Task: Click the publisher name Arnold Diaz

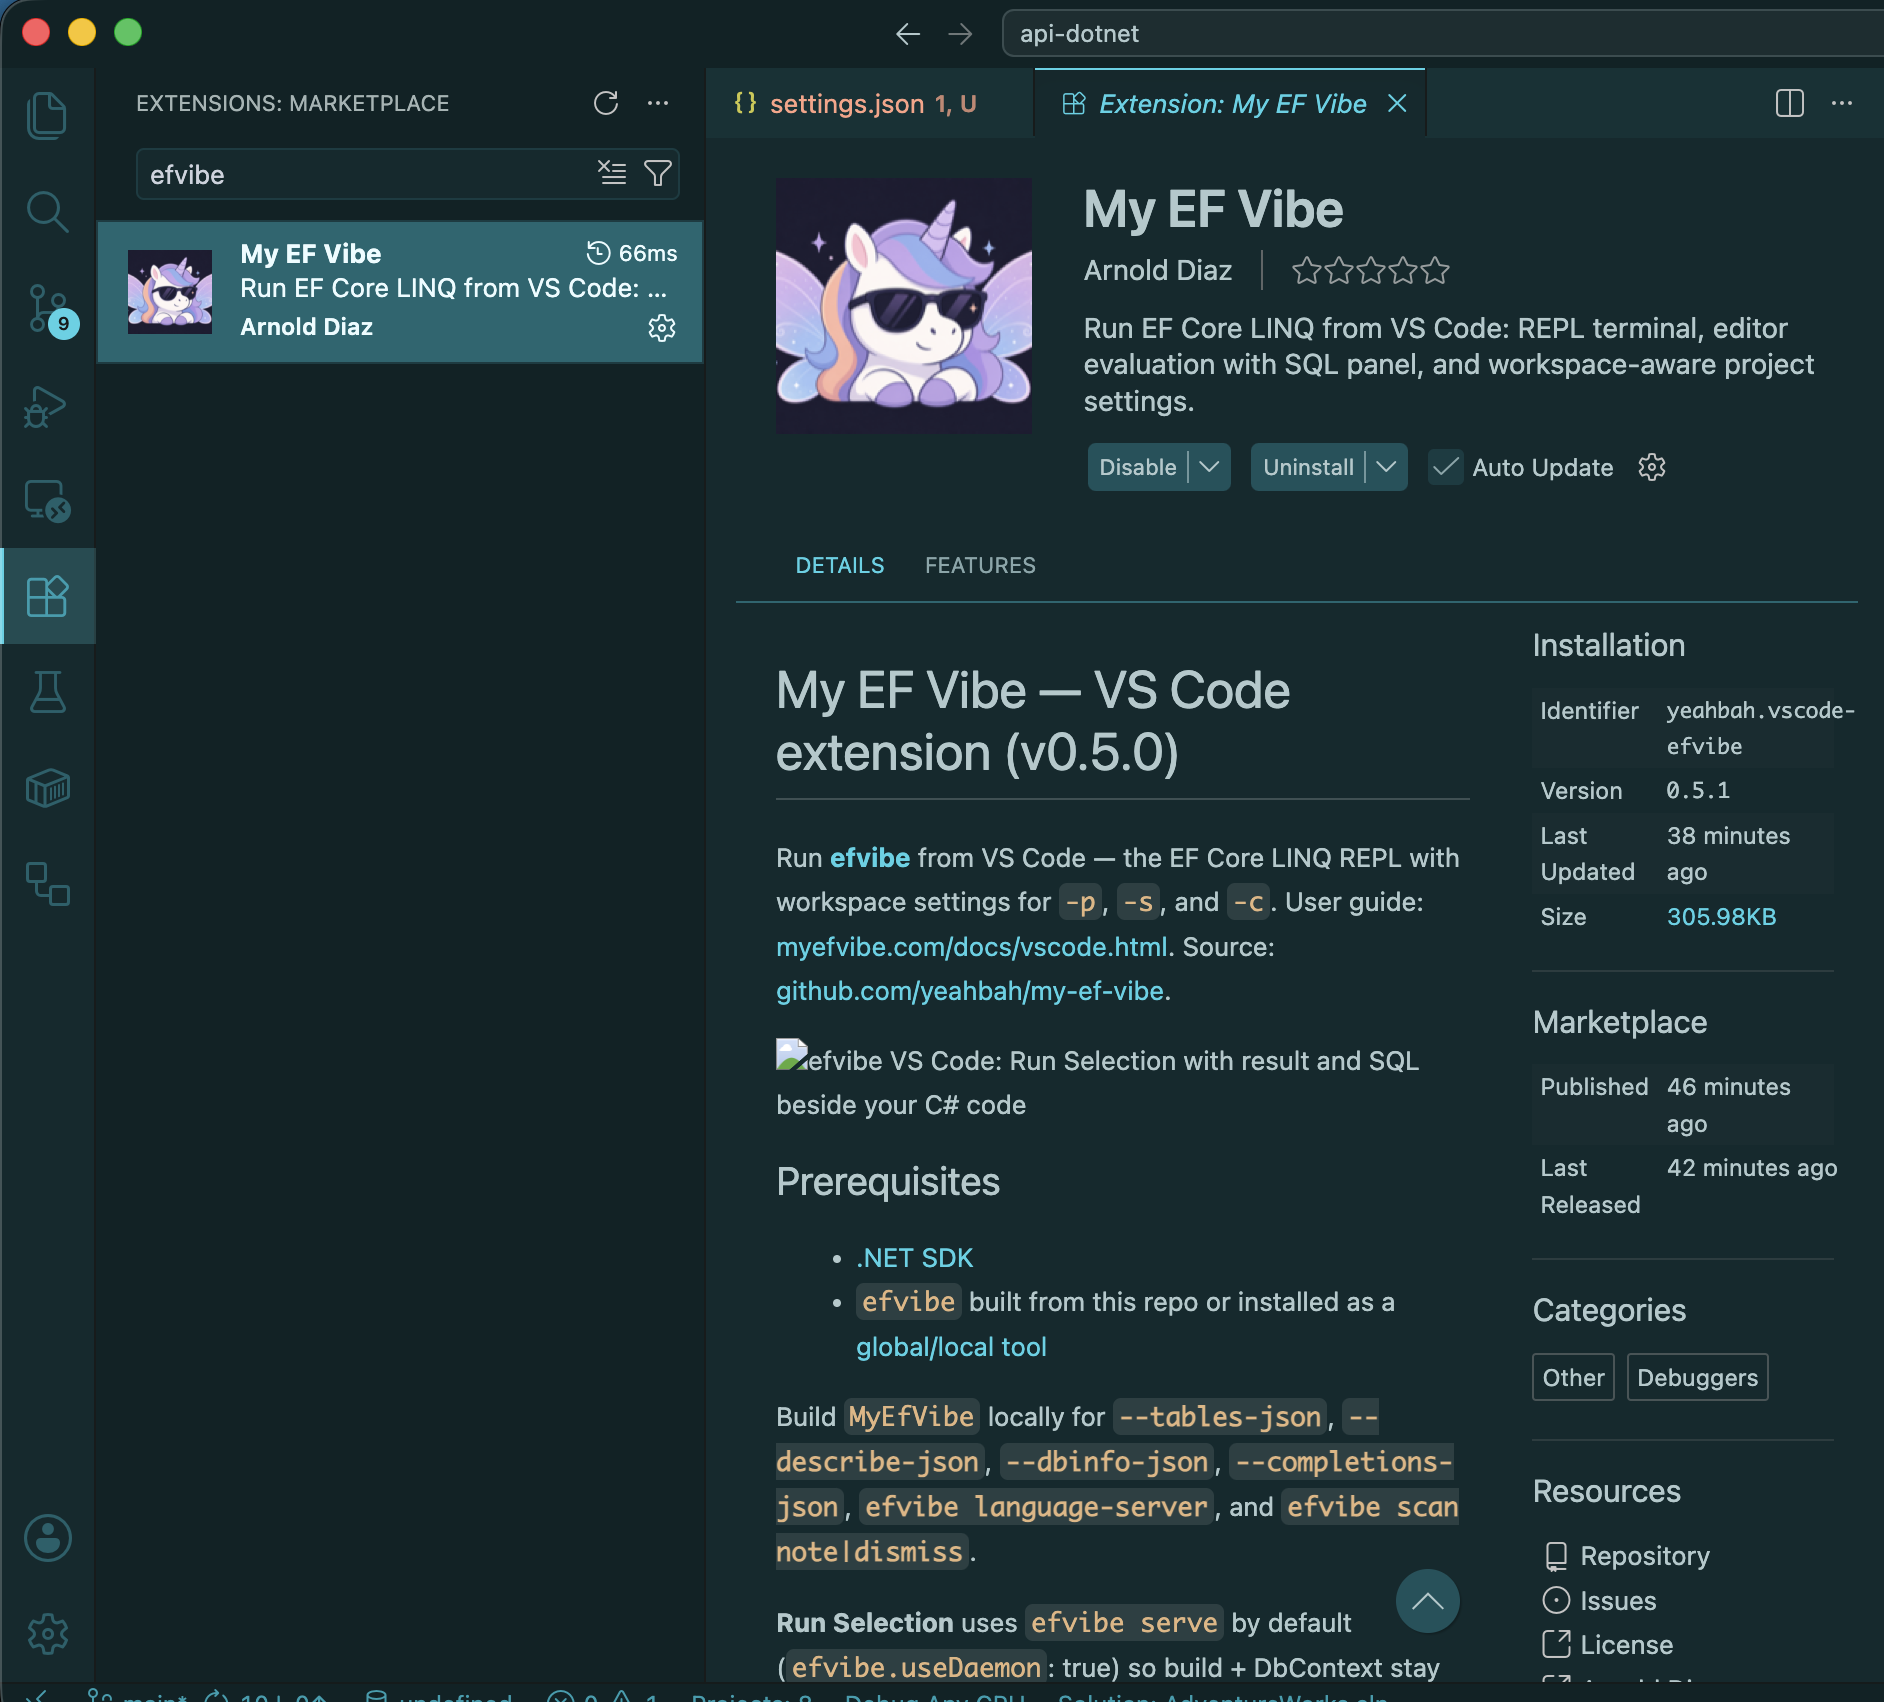Action: point(1158,270)
